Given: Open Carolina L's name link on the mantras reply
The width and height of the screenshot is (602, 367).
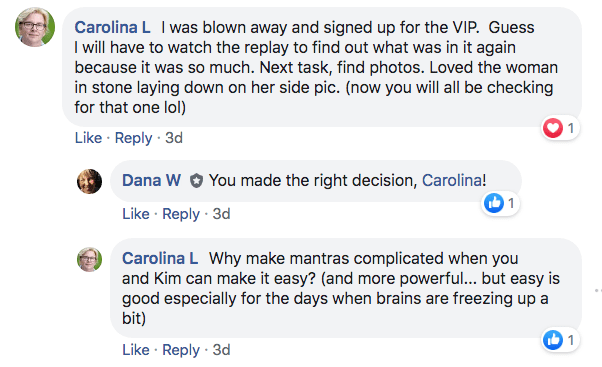Looking at the screenshot, I should pyautogui.click(x=160, y=259).
